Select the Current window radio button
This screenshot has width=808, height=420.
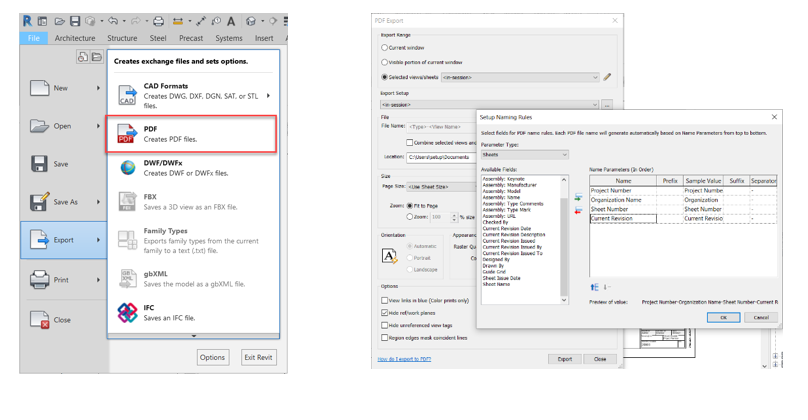click(x=384, y=47)
